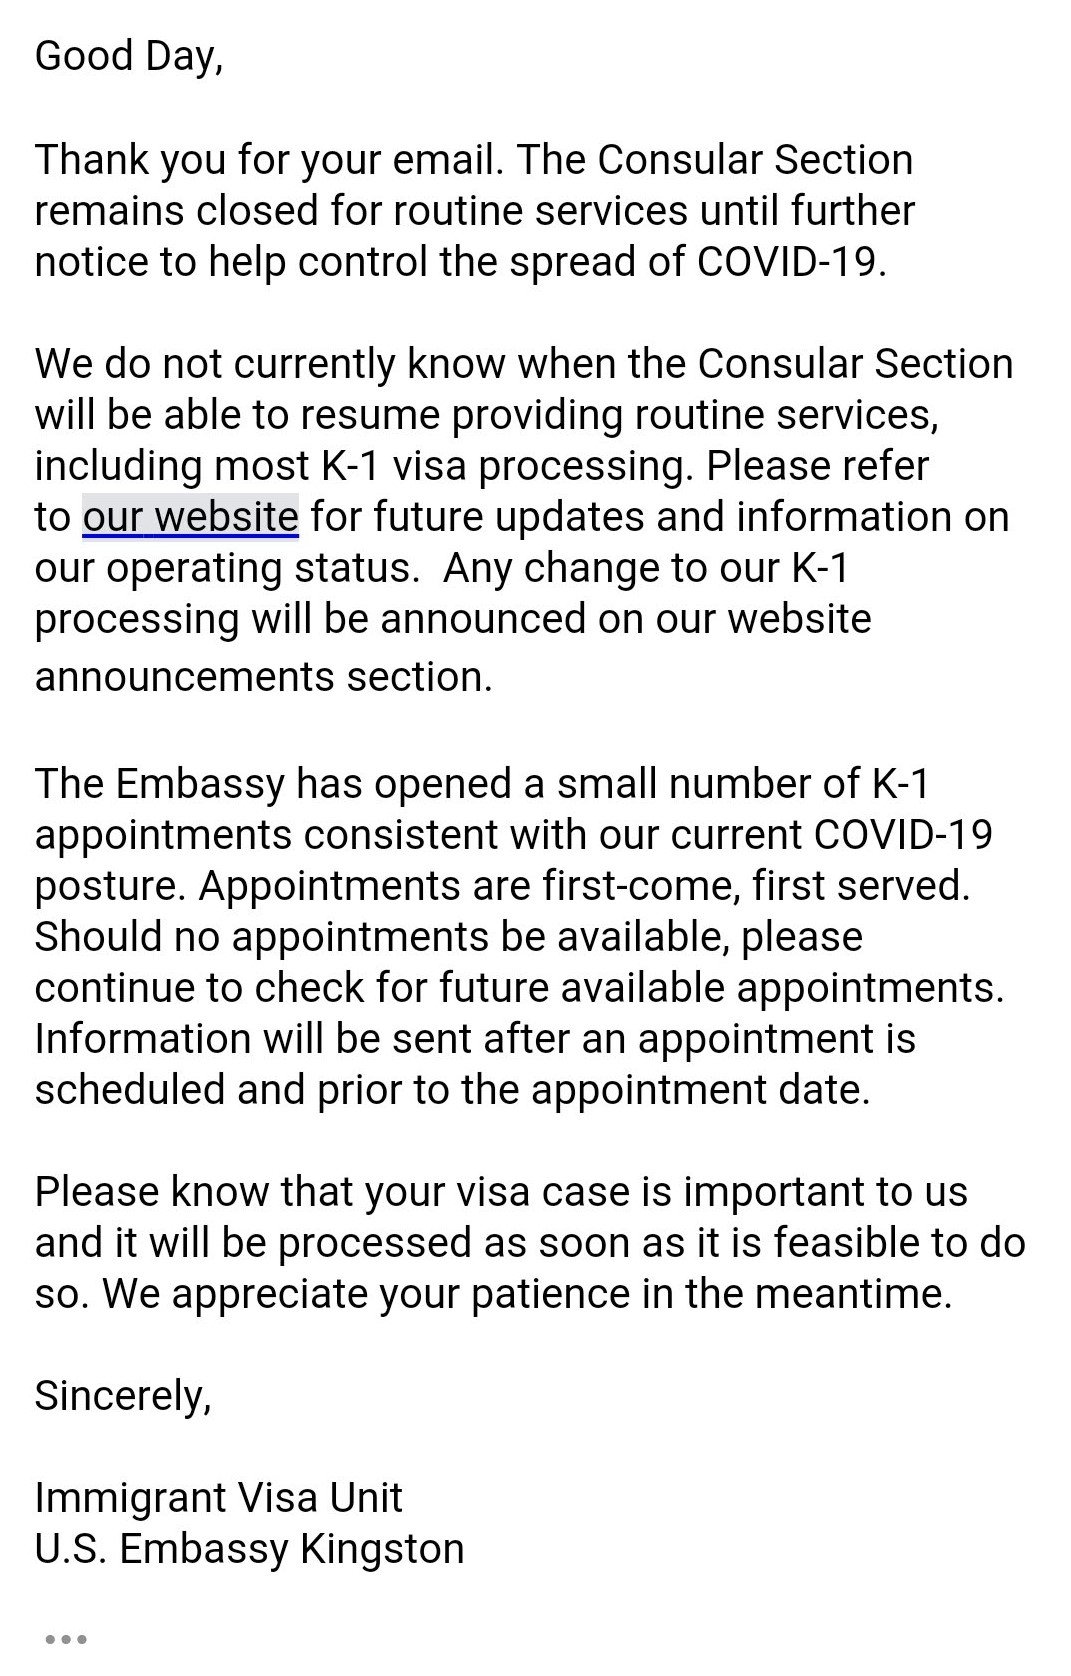Click the 'Good Day,' greeting line
The width and height of the screenshot is (1071, 1676).
(x=129, y=56)
